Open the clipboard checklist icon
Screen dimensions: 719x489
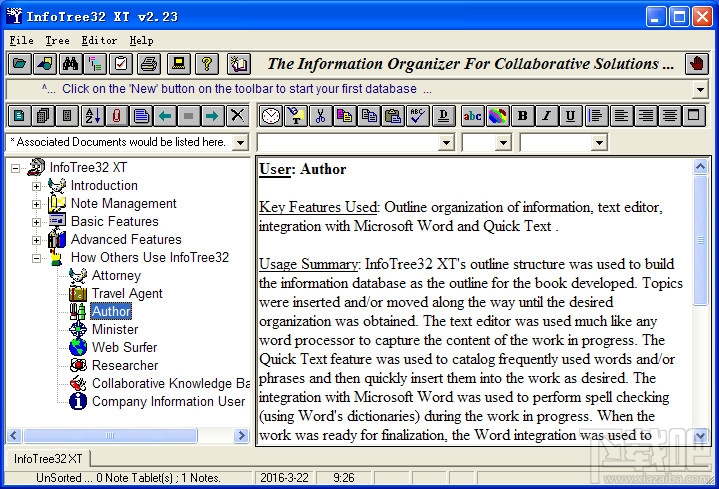pos(121,64)
